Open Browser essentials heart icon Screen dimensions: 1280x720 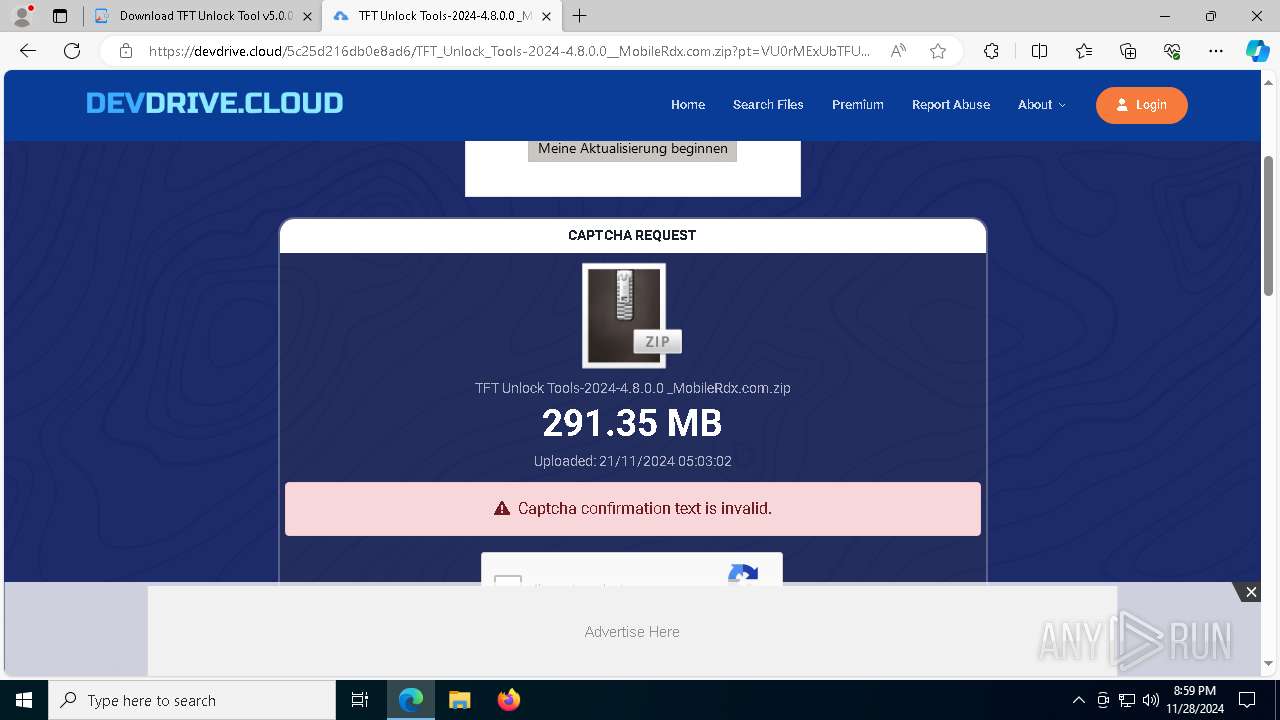1172,51
